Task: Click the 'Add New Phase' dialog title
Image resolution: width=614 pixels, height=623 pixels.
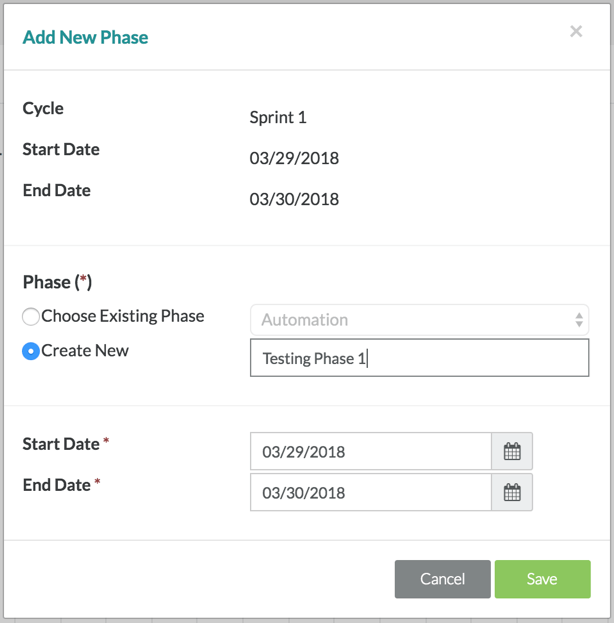Action: click(85, 37)
